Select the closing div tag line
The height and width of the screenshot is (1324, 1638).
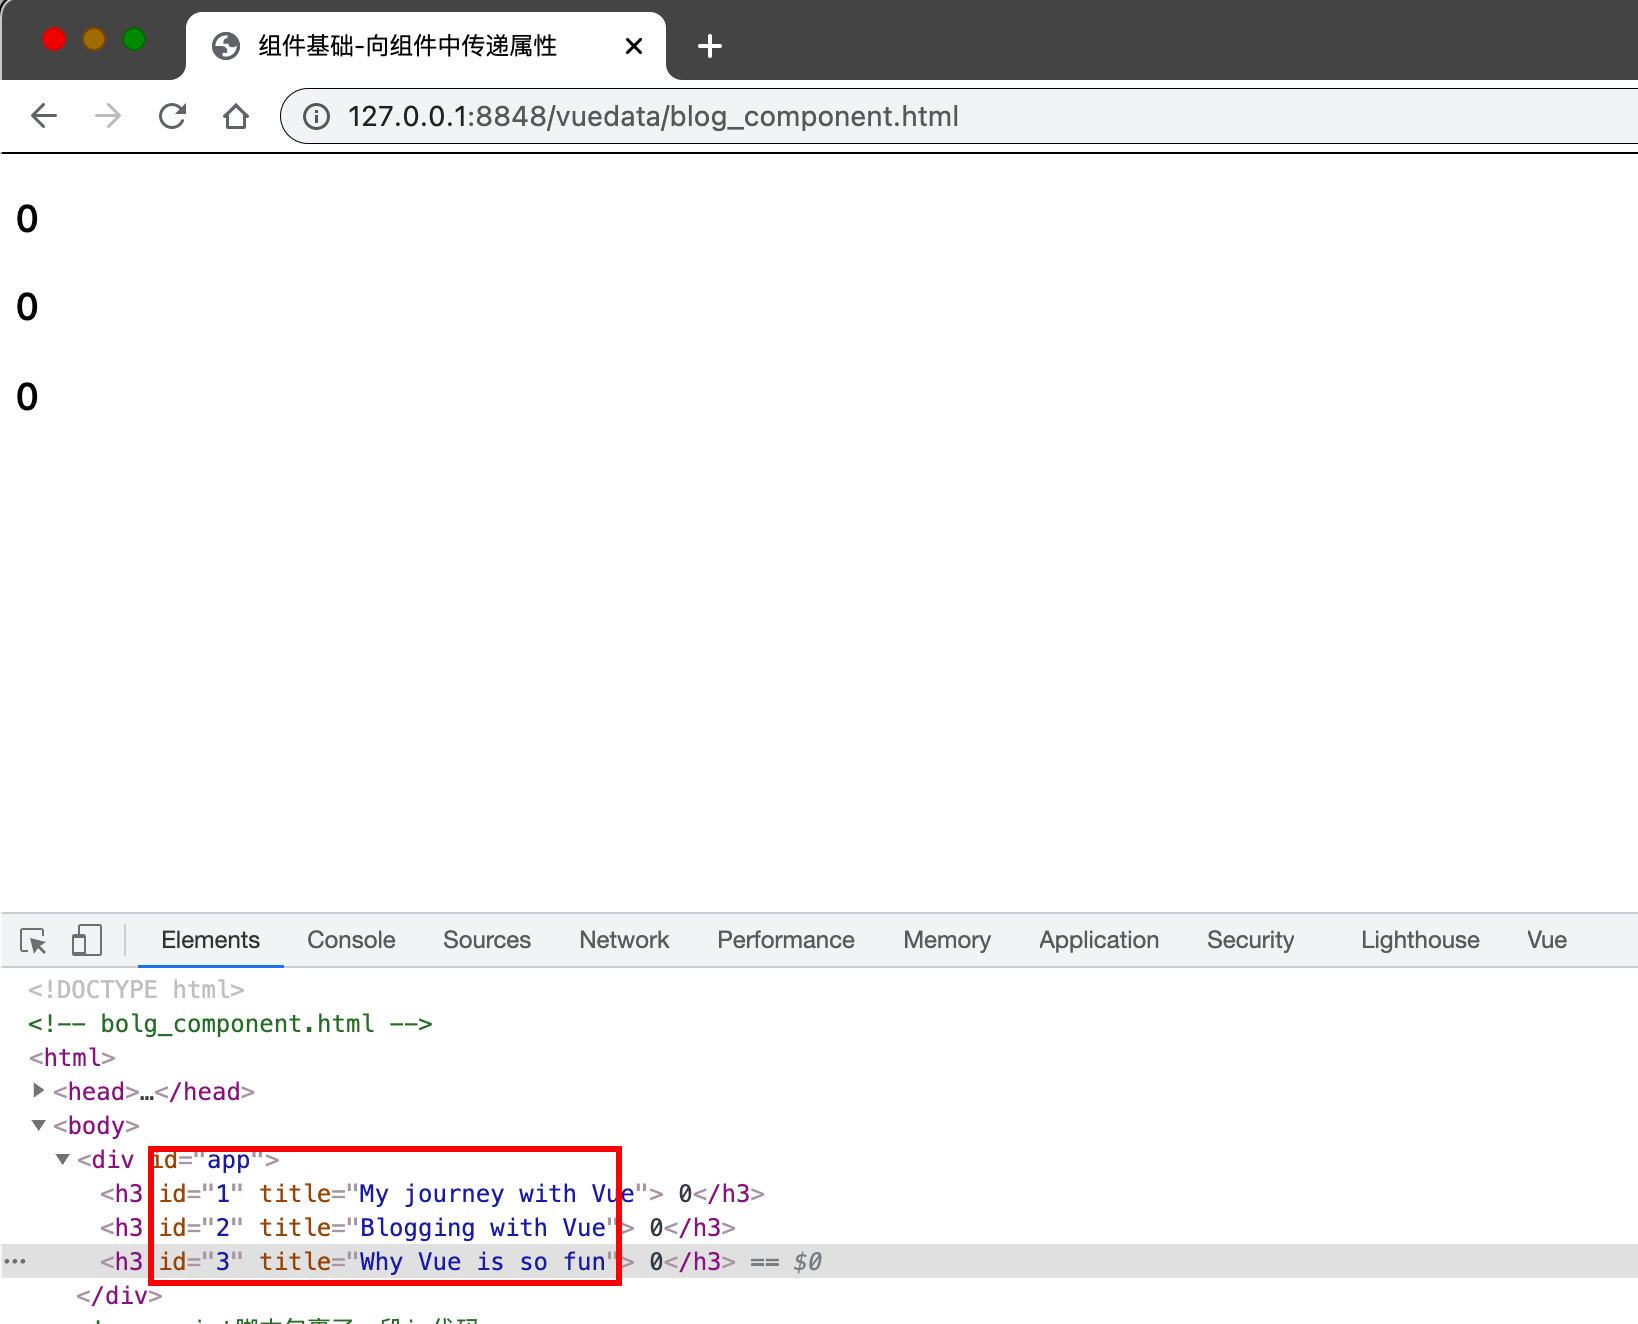[119, 1295]
